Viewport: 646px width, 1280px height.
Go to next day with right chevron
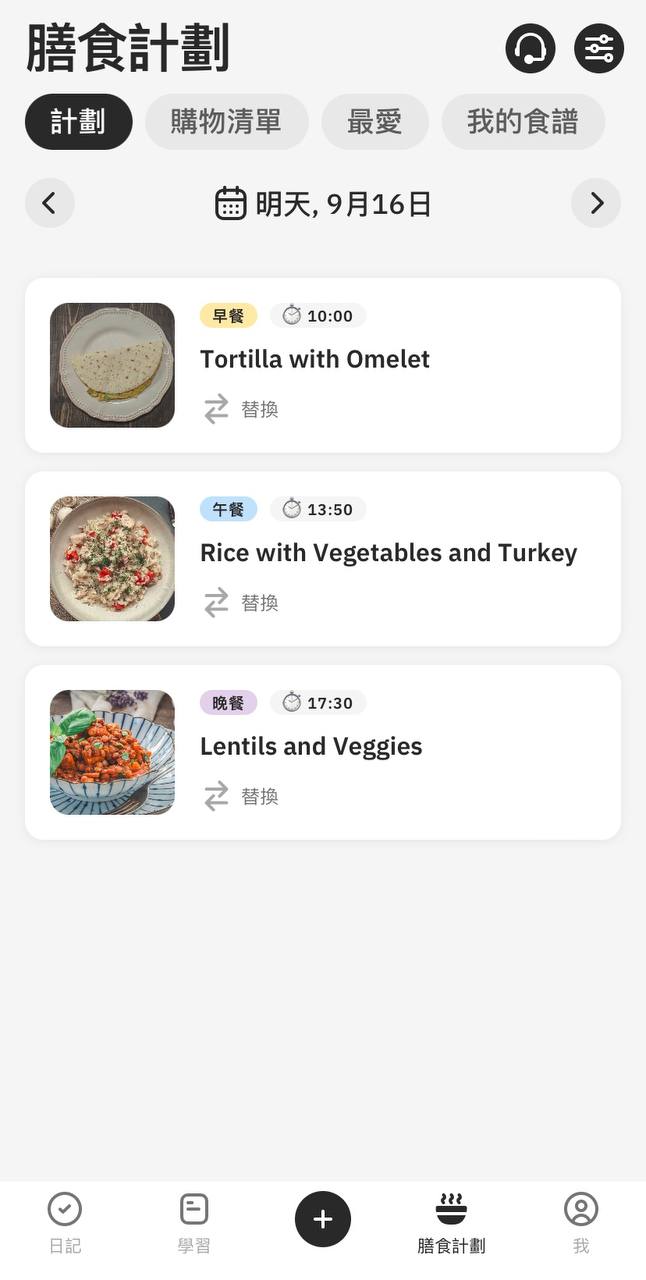(x=596, y=203)
